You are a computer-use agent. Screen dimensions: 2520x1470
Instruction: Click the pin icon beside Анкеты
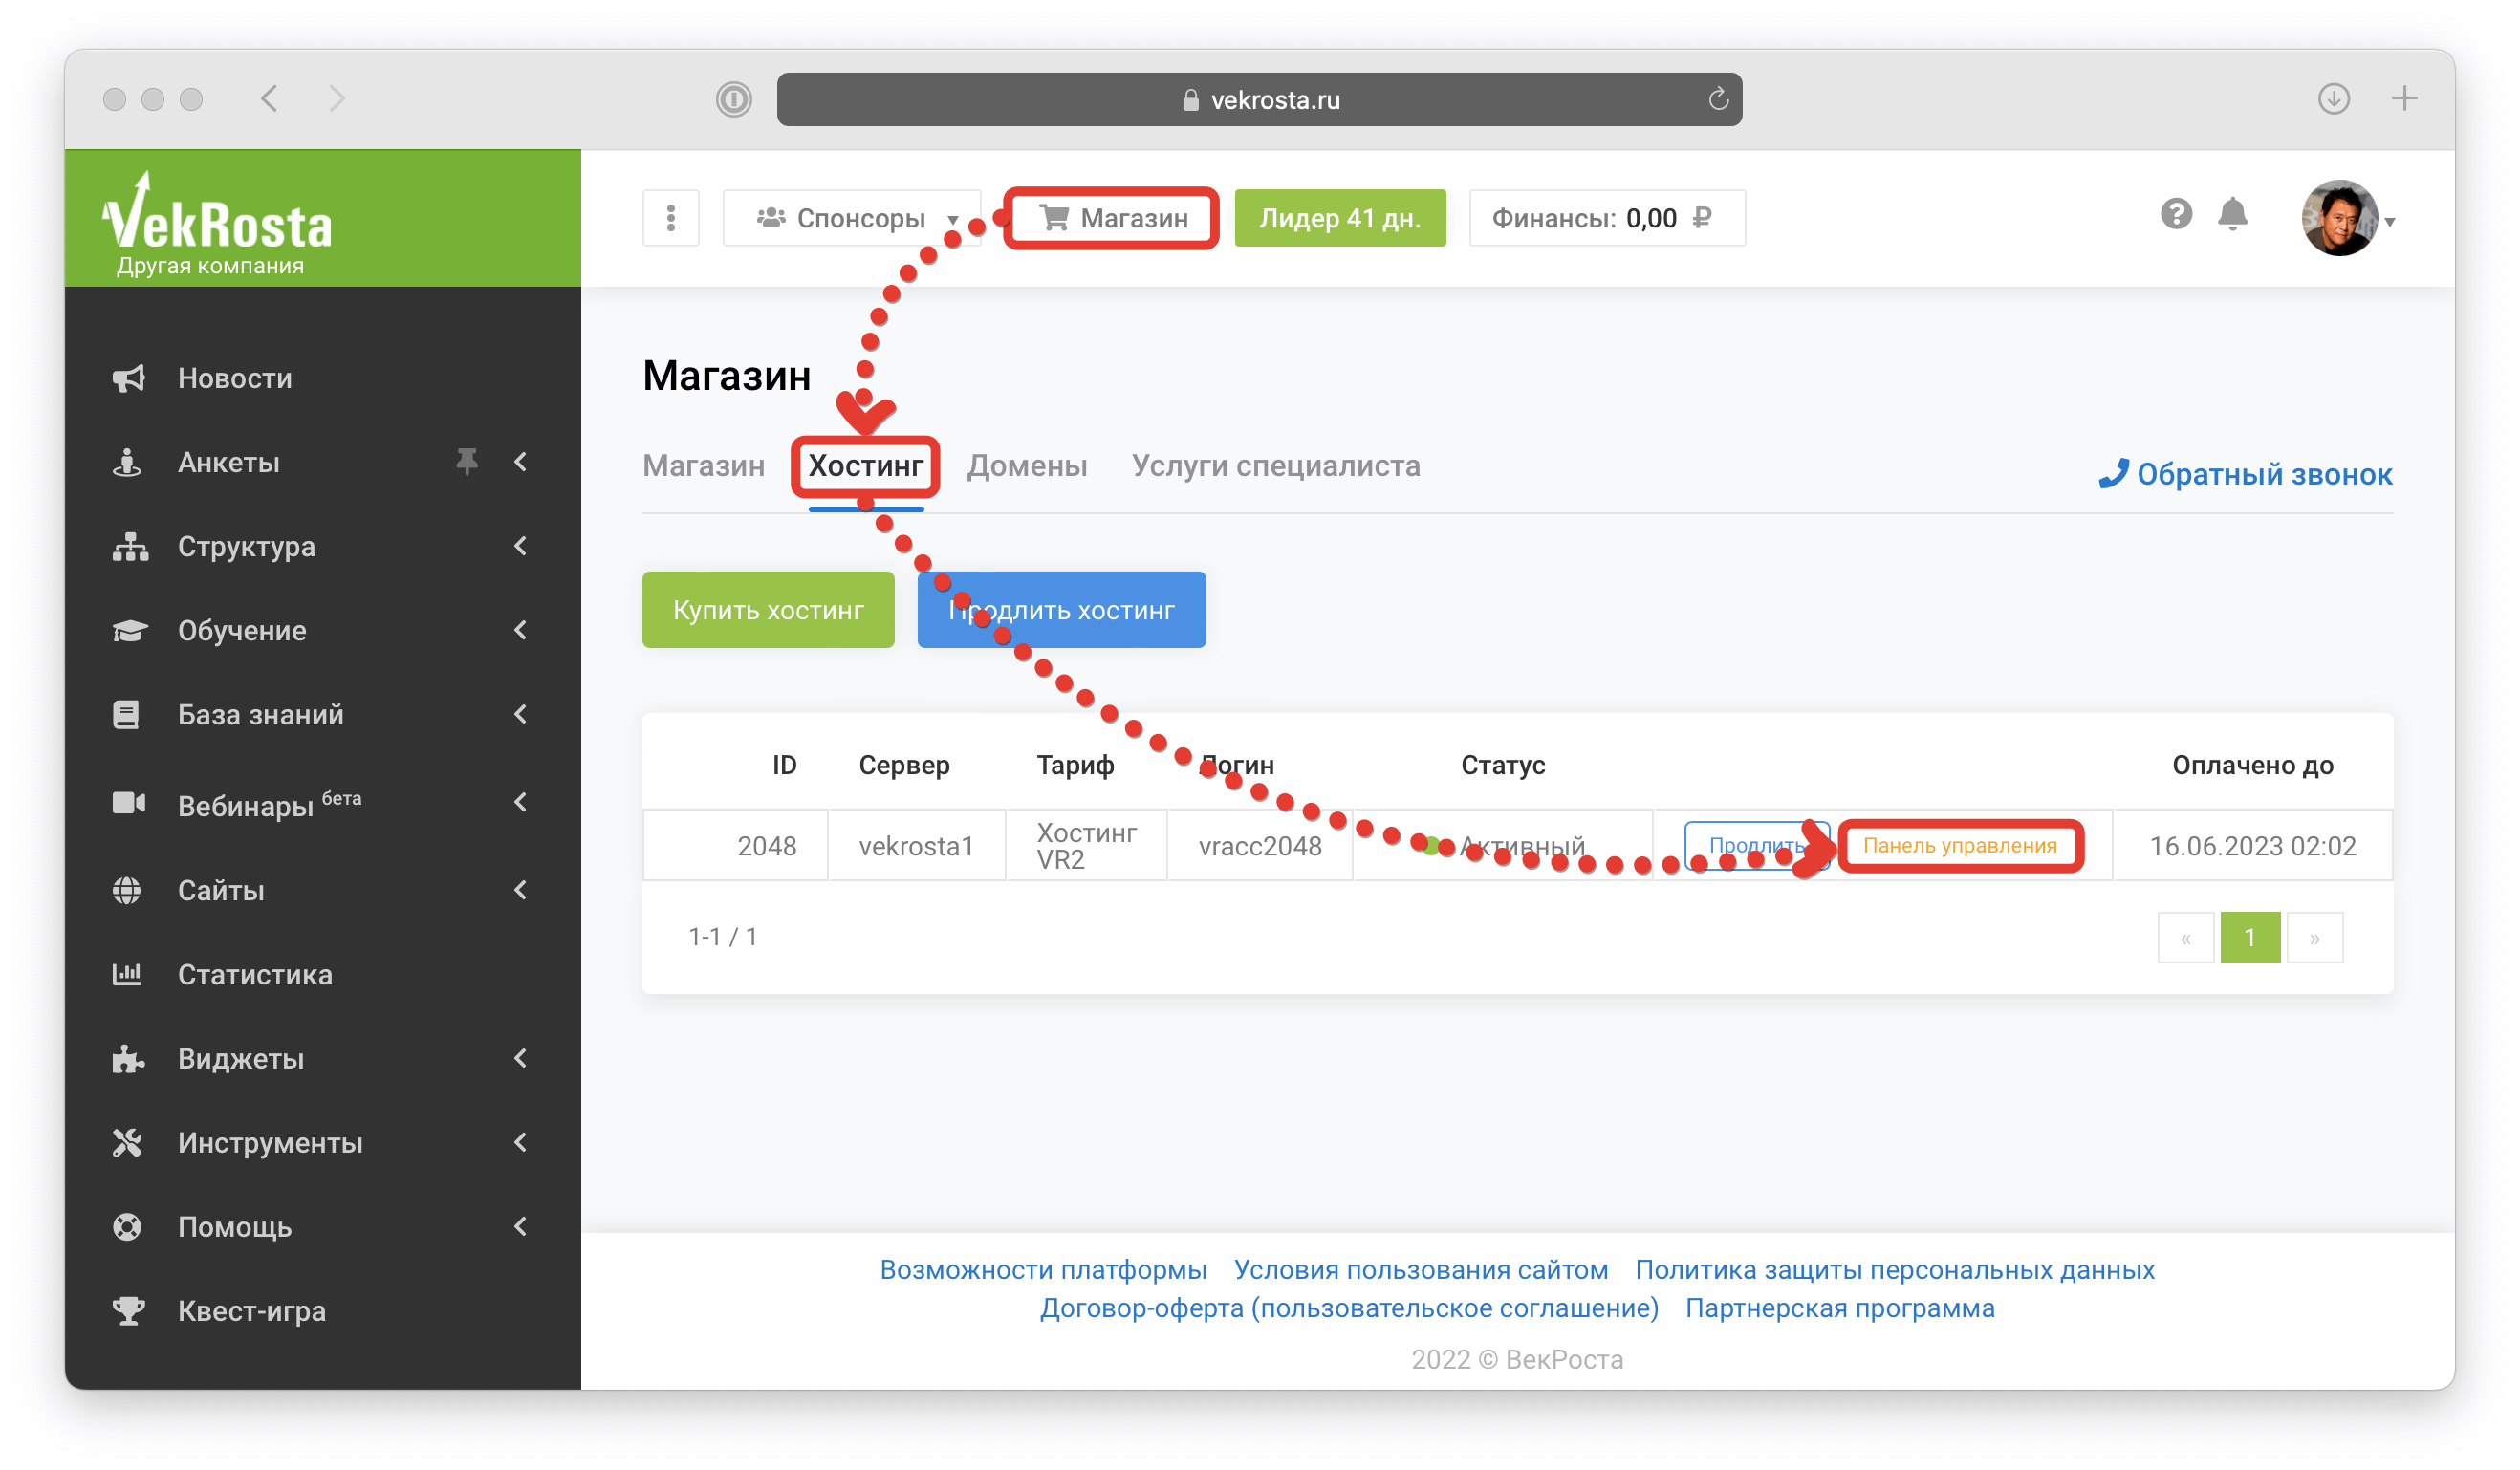[x=467, y=461]
